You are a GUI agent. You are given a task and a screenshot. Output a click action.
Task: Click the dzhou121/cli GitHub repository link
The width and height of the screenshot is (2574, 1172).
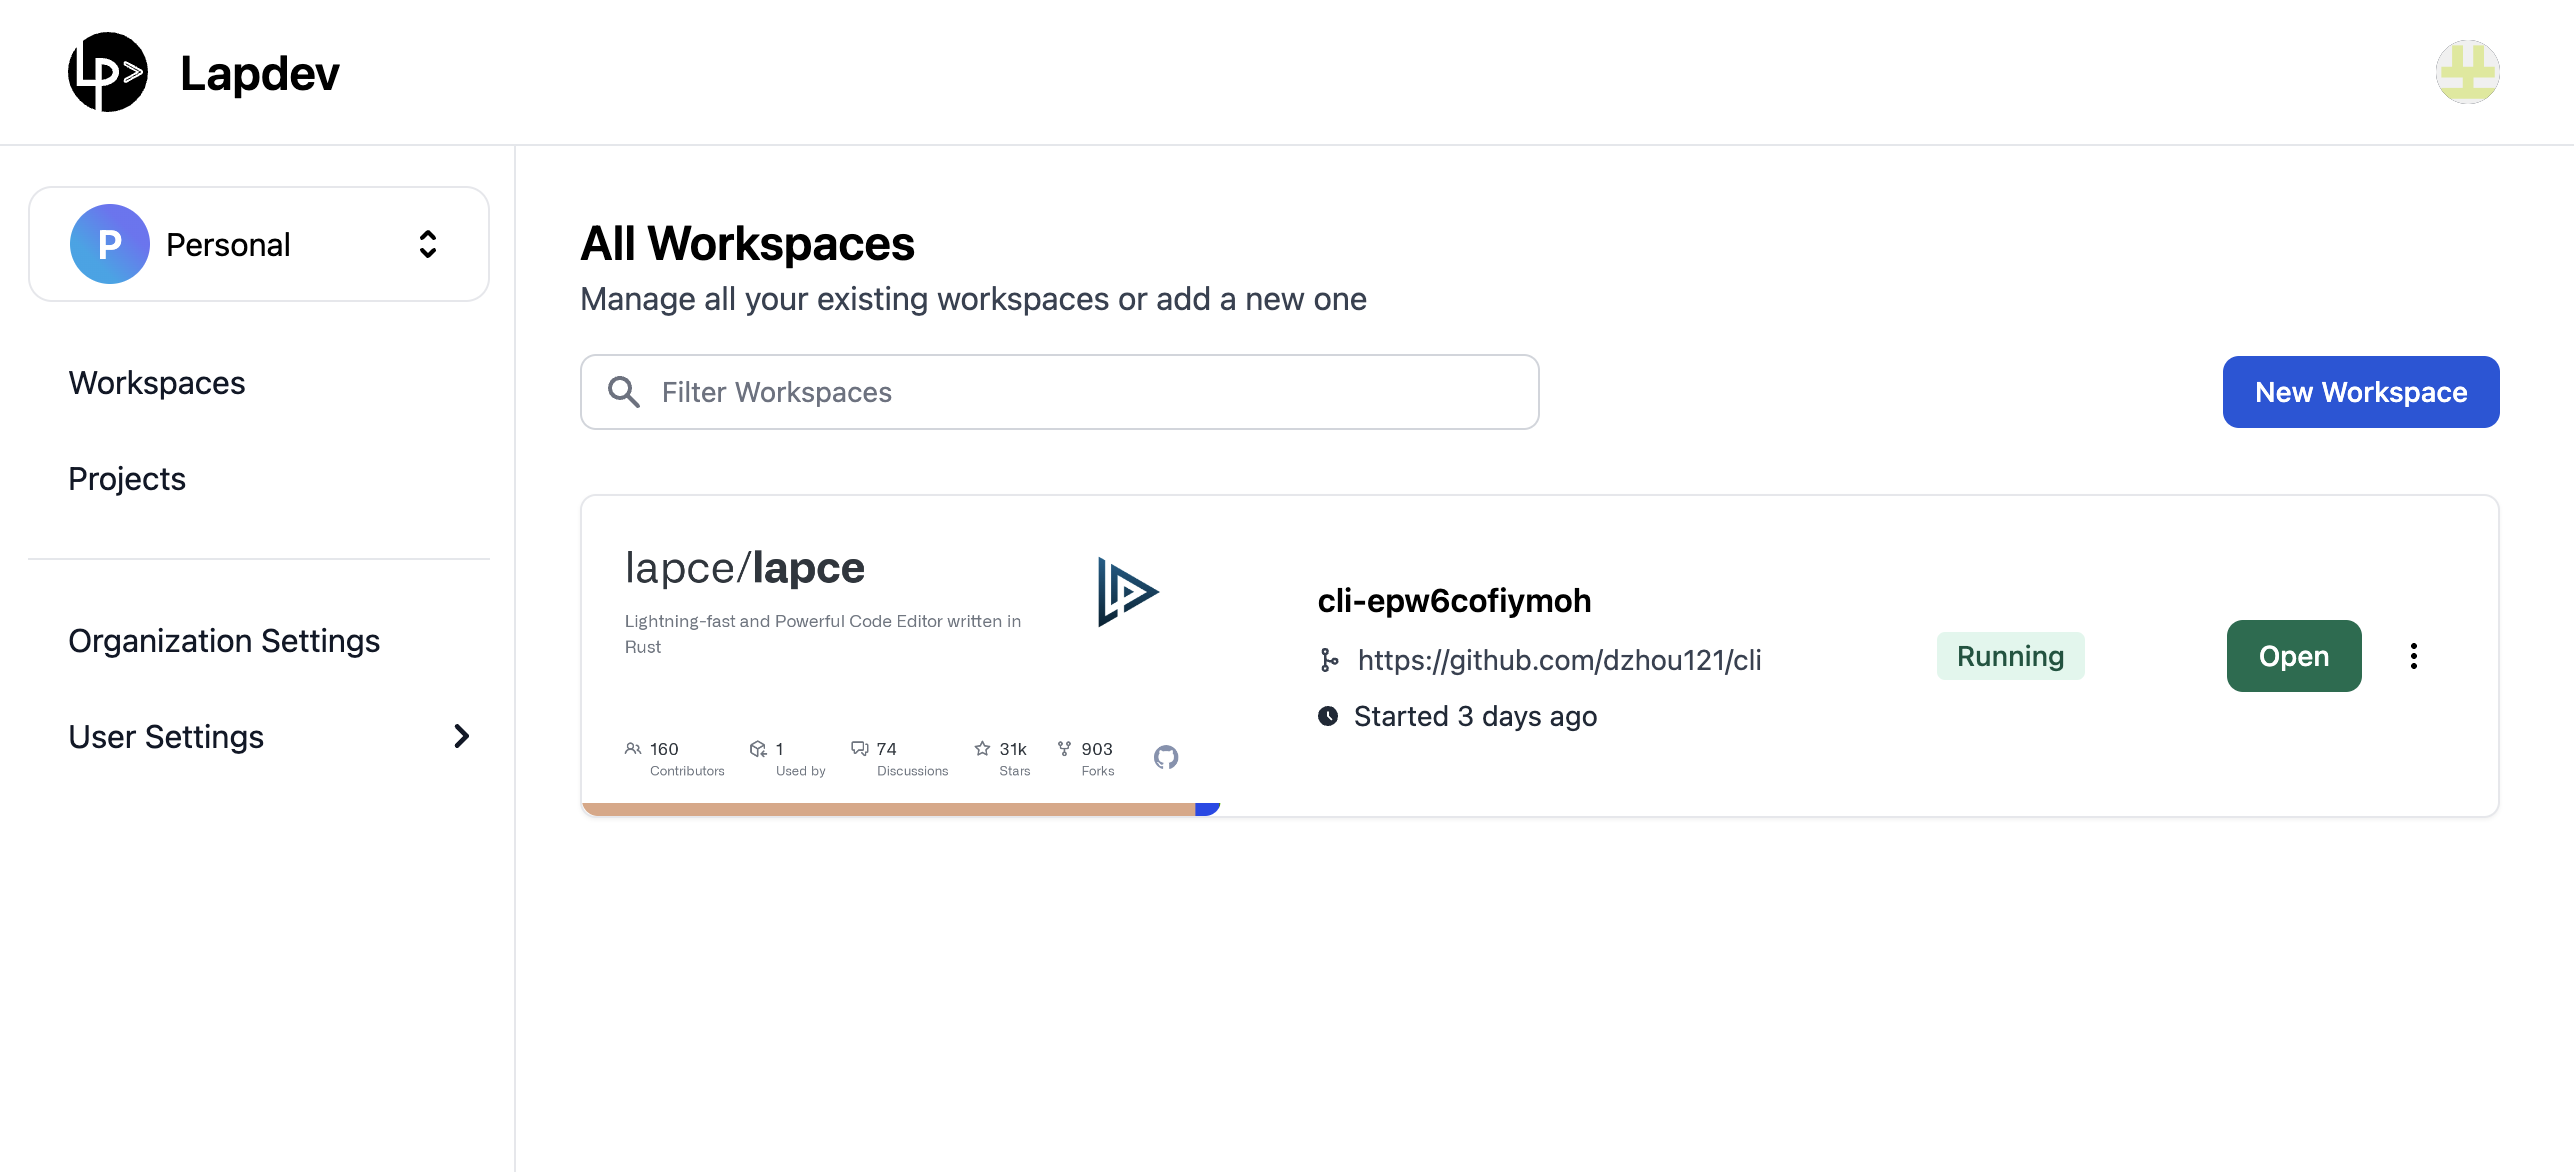pyautogui.click(x=1558, y=660)
